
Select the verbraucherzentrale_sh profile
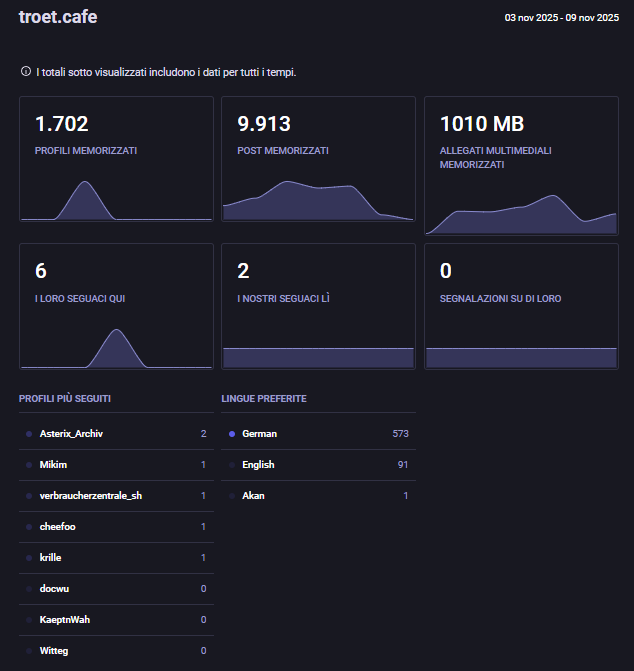pyautogui.click(x=90, y=496)
